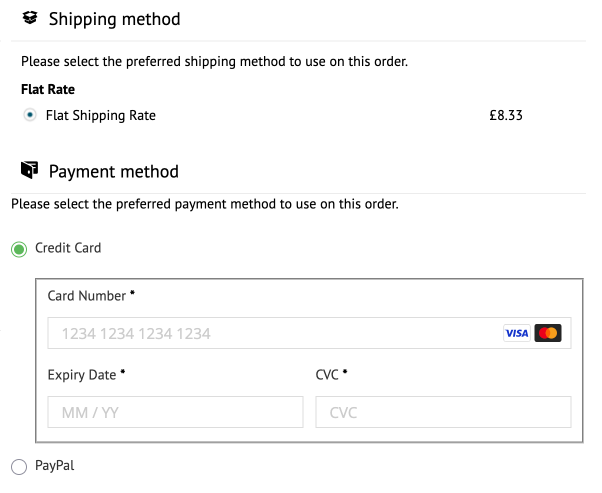
Task: Click the Payment method card icon
Action: 30,171
